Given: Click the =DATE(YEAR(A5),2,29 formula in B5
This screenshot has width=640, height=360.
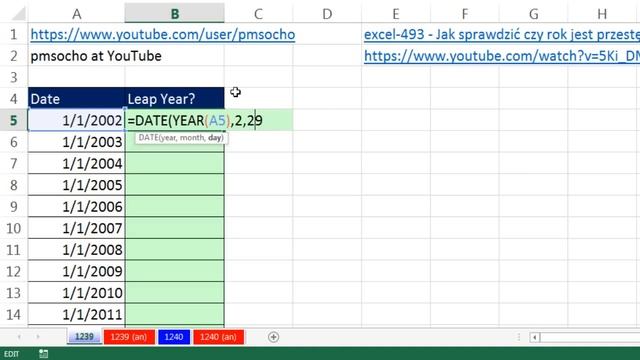Looking at the screenshot, I should [195, 120].
